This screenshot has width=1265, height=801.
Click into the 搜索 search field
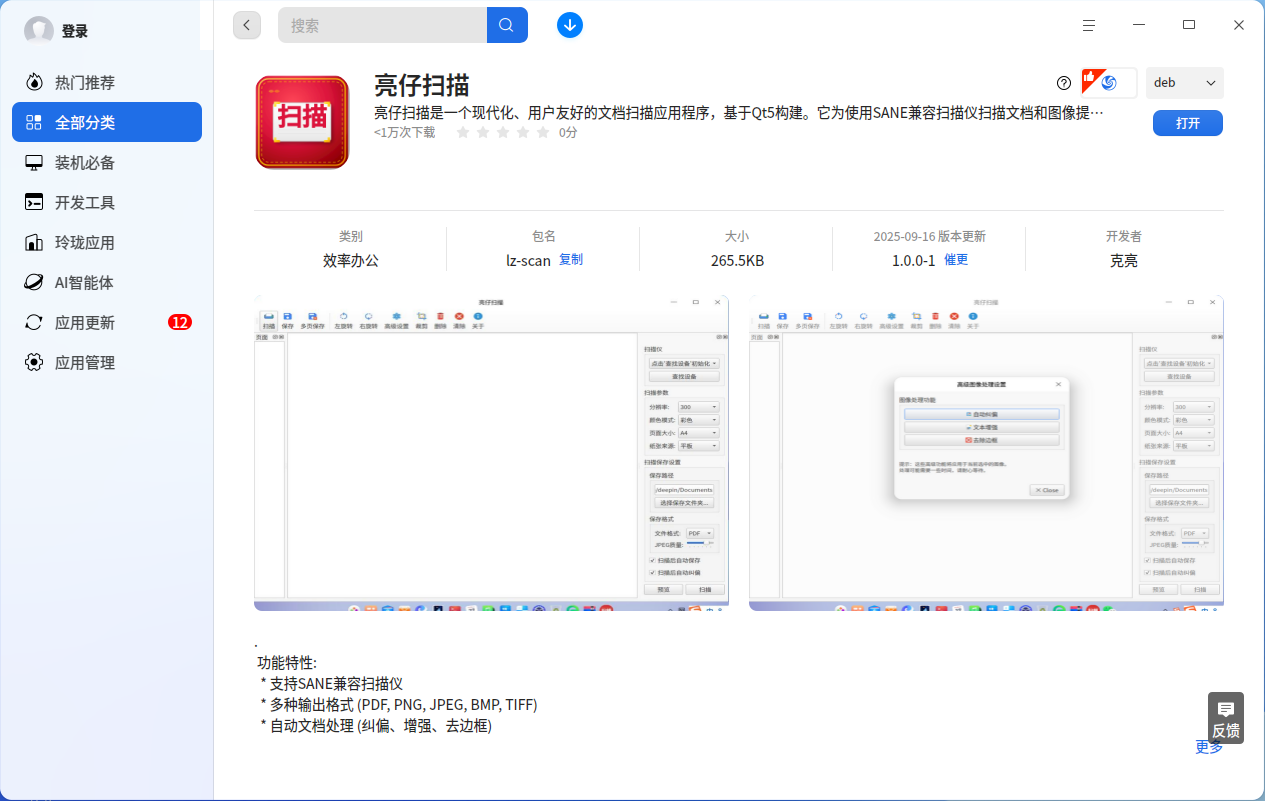tap(383, 25)
